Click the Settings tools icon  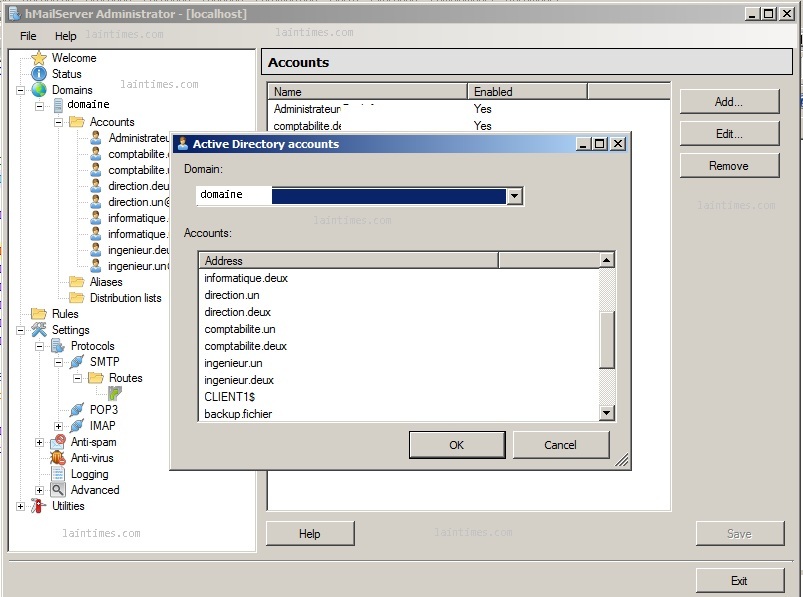click(39, 330)
